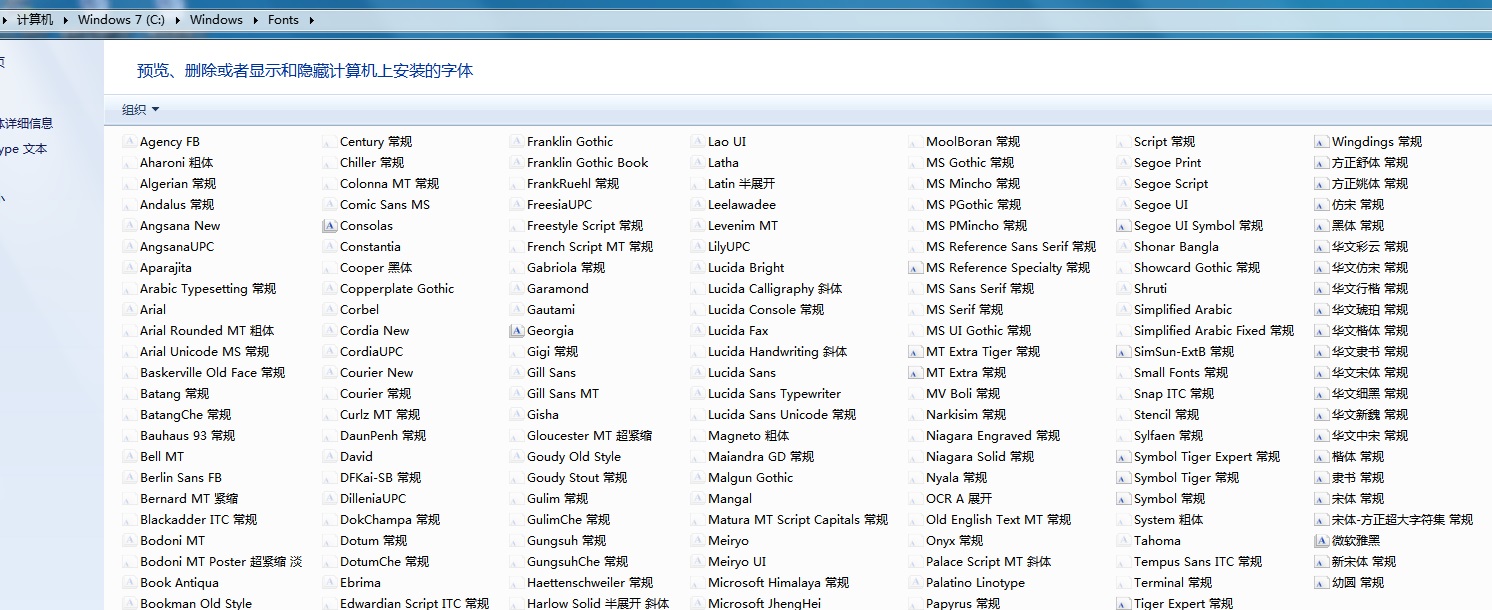Select MS Gothic 常规 font
Screen dimensions: 1492x610
click(970, 163)
